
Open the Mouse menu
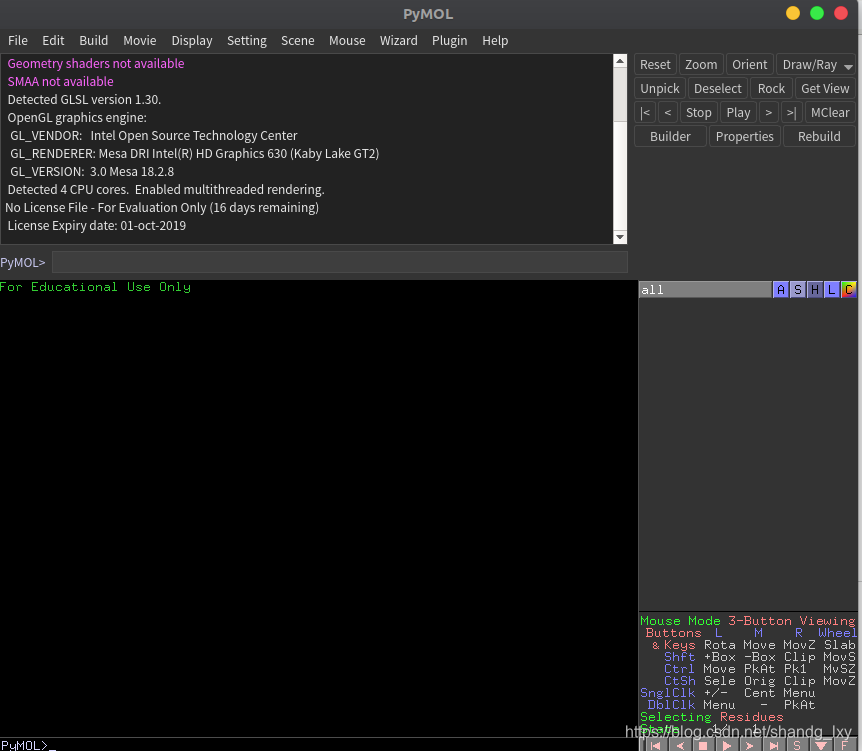347,41
